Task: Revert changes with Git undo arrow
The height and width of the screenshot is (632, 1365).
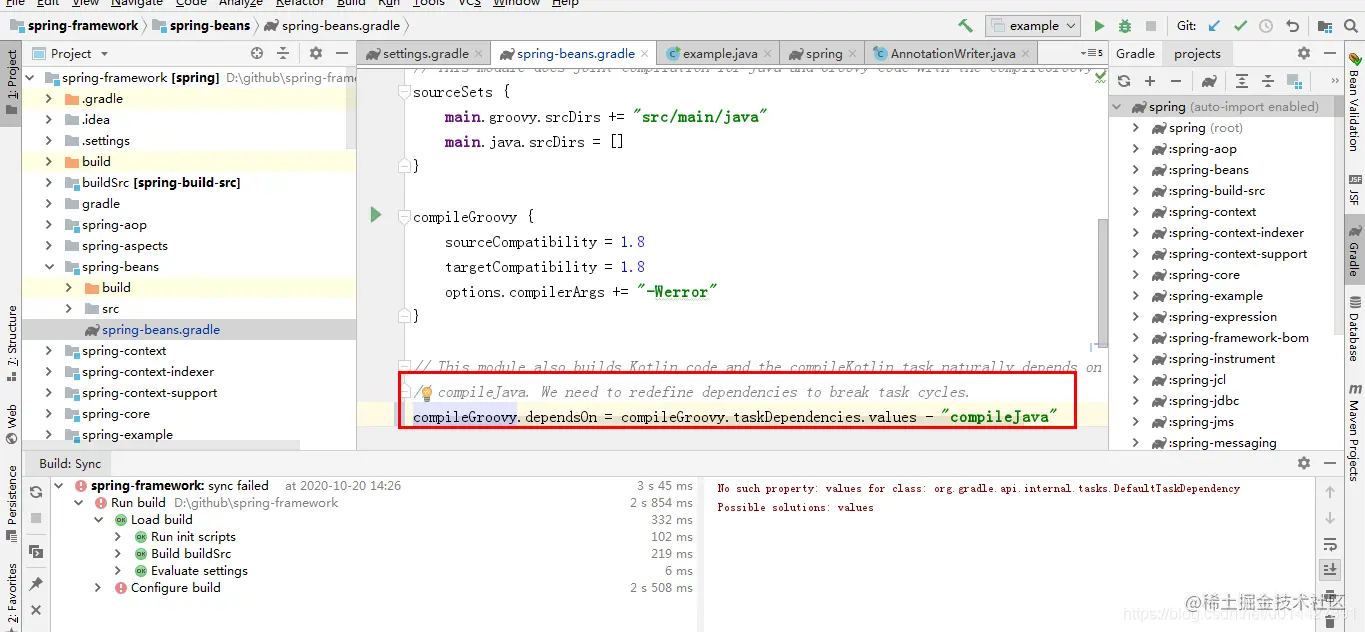Action: [1293, 26]
